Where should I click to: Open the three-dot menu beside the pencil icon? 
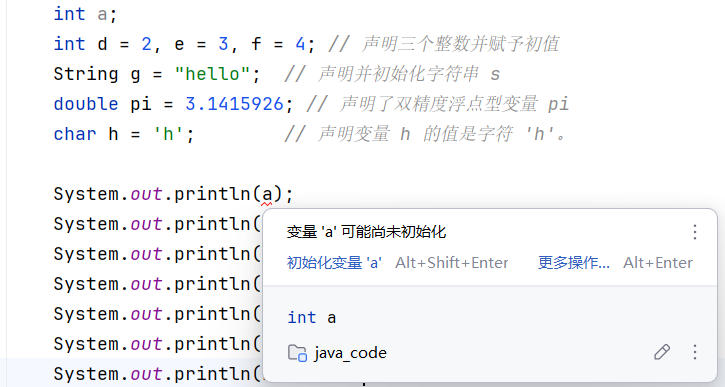click(x=694, y=352)
